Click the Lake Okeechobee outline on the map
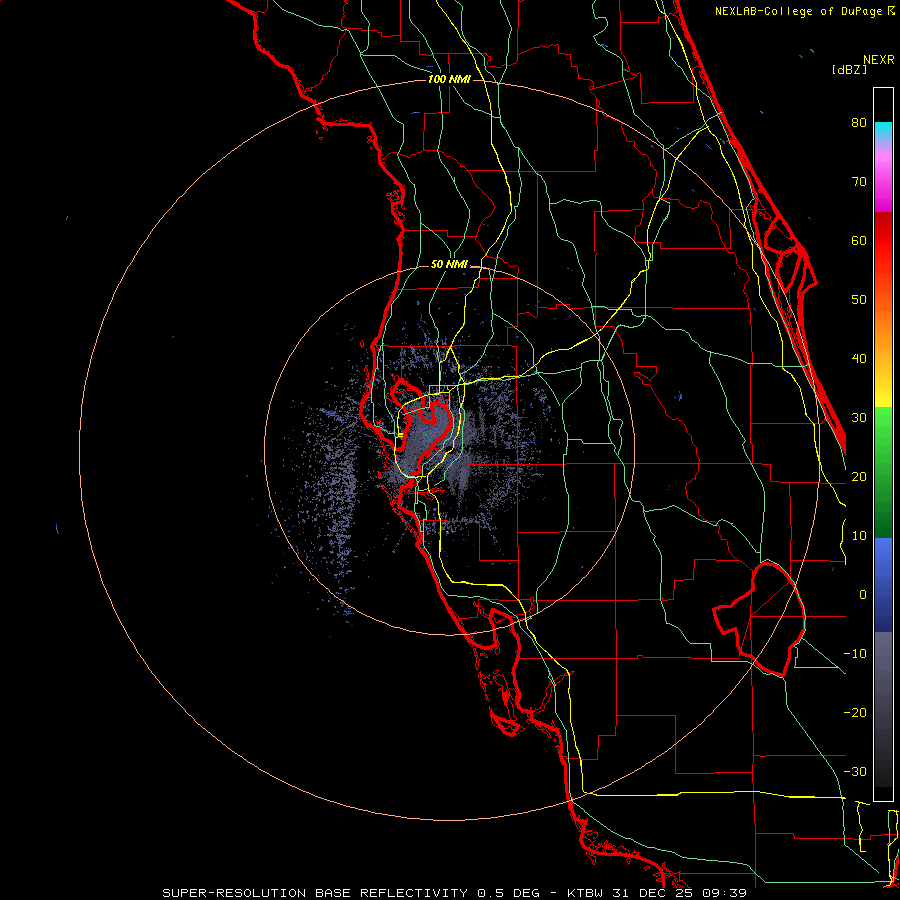 tap(759, 618)
